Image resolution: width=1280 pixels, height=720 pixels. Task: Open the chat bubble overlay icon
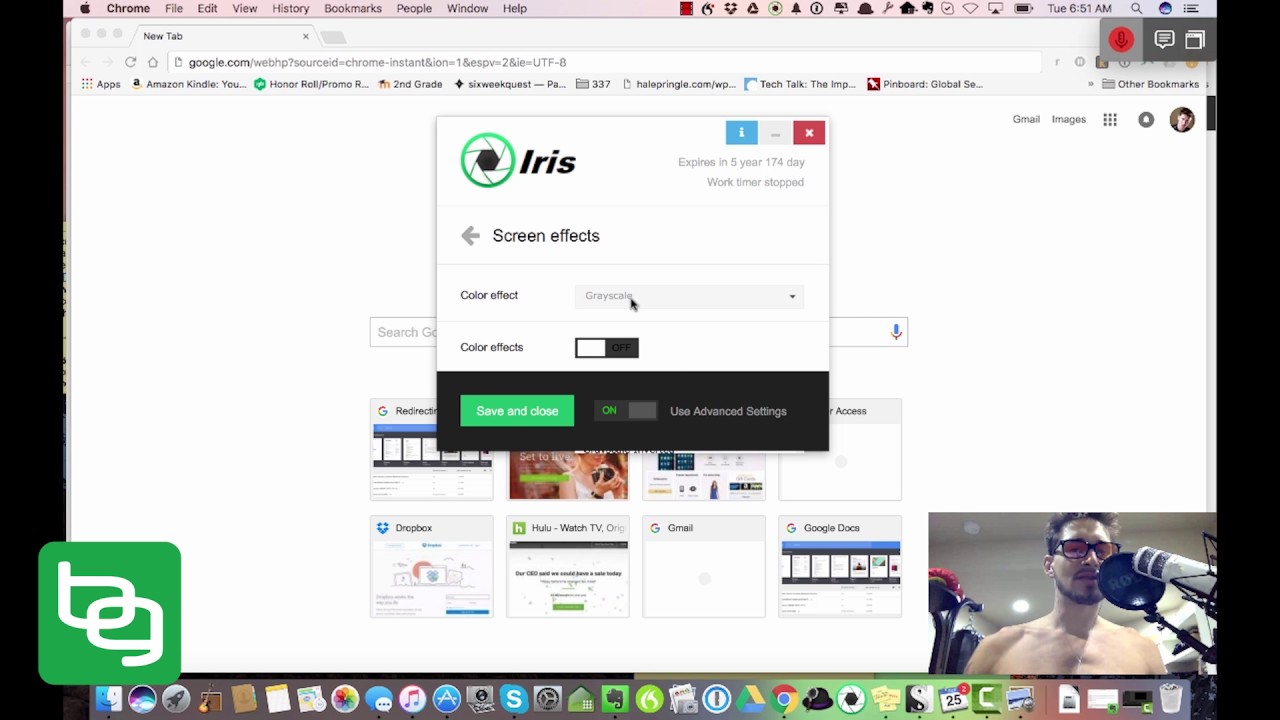click(x=1164, y=40)
